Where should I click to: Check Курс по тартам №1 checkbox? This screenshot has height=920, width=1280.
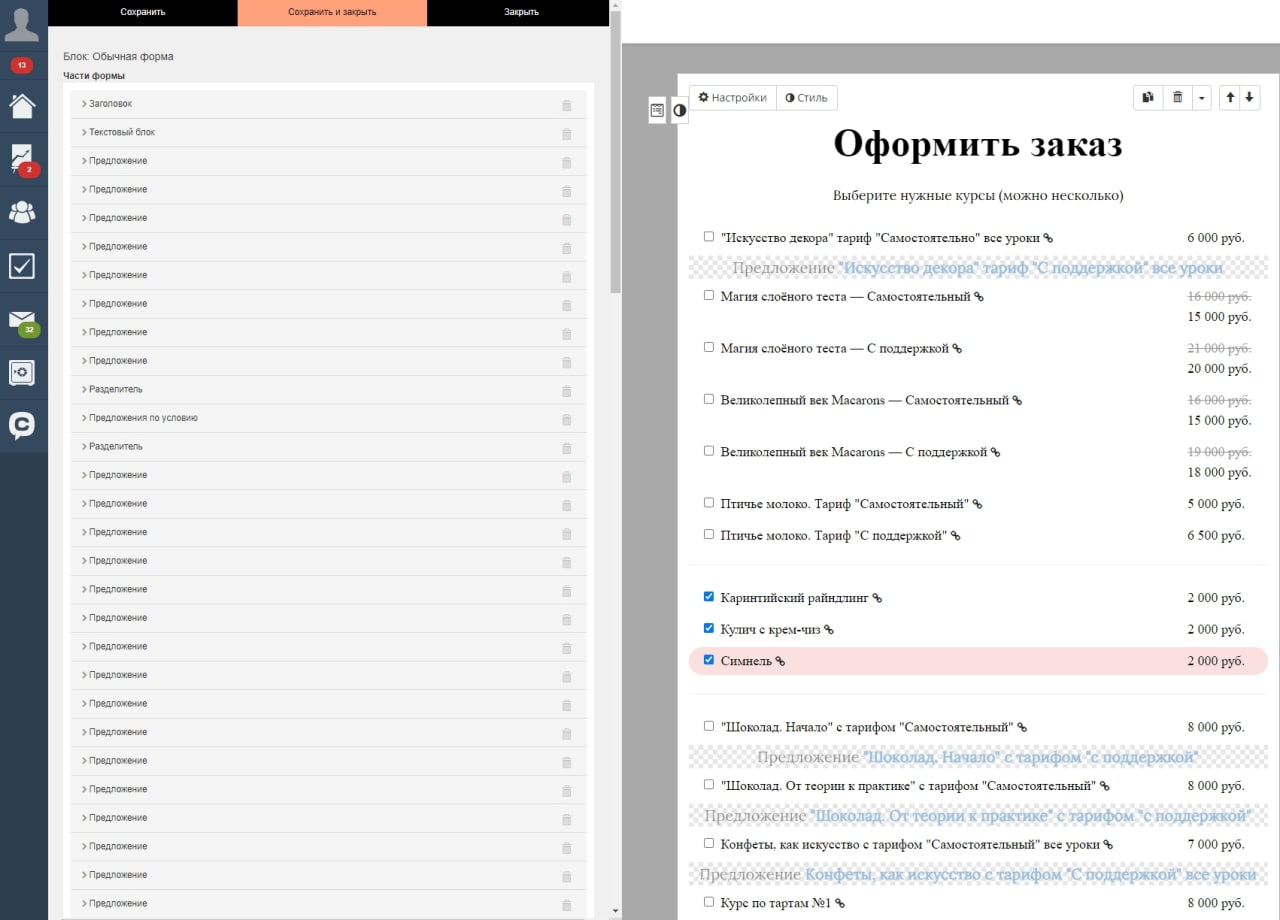click(709, 901)
